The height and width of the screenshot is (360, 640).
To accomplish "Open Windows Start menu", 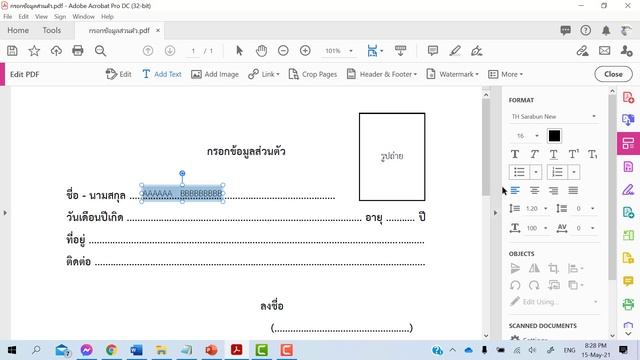I will (x=12, y=350).
